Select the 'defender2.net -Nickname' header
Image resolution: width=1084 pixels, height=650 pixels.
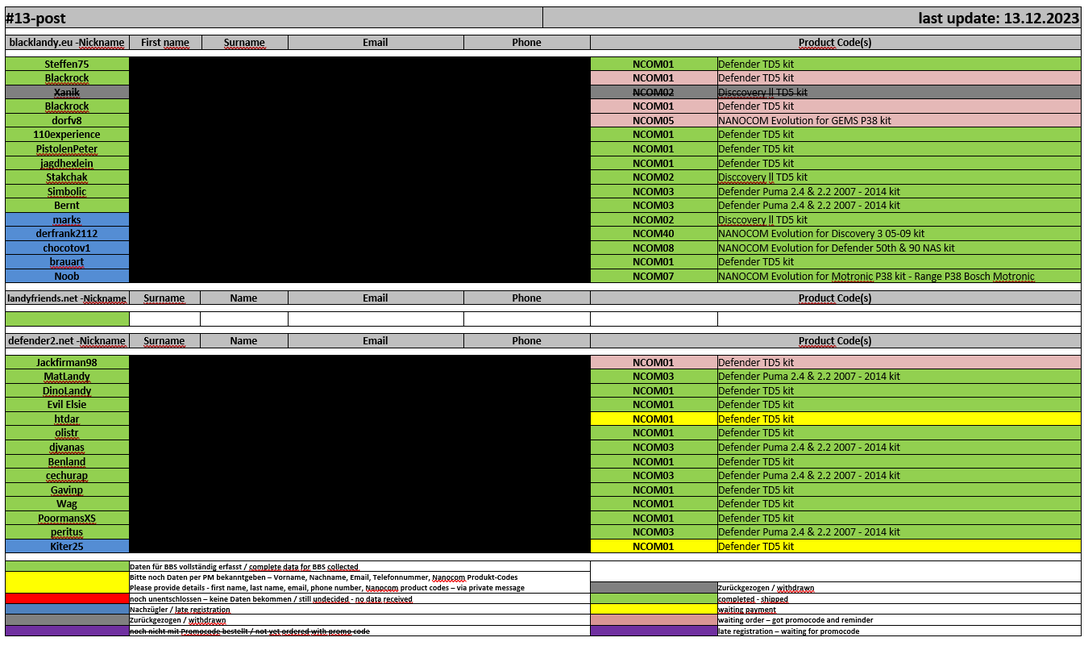tap(67, 340)
